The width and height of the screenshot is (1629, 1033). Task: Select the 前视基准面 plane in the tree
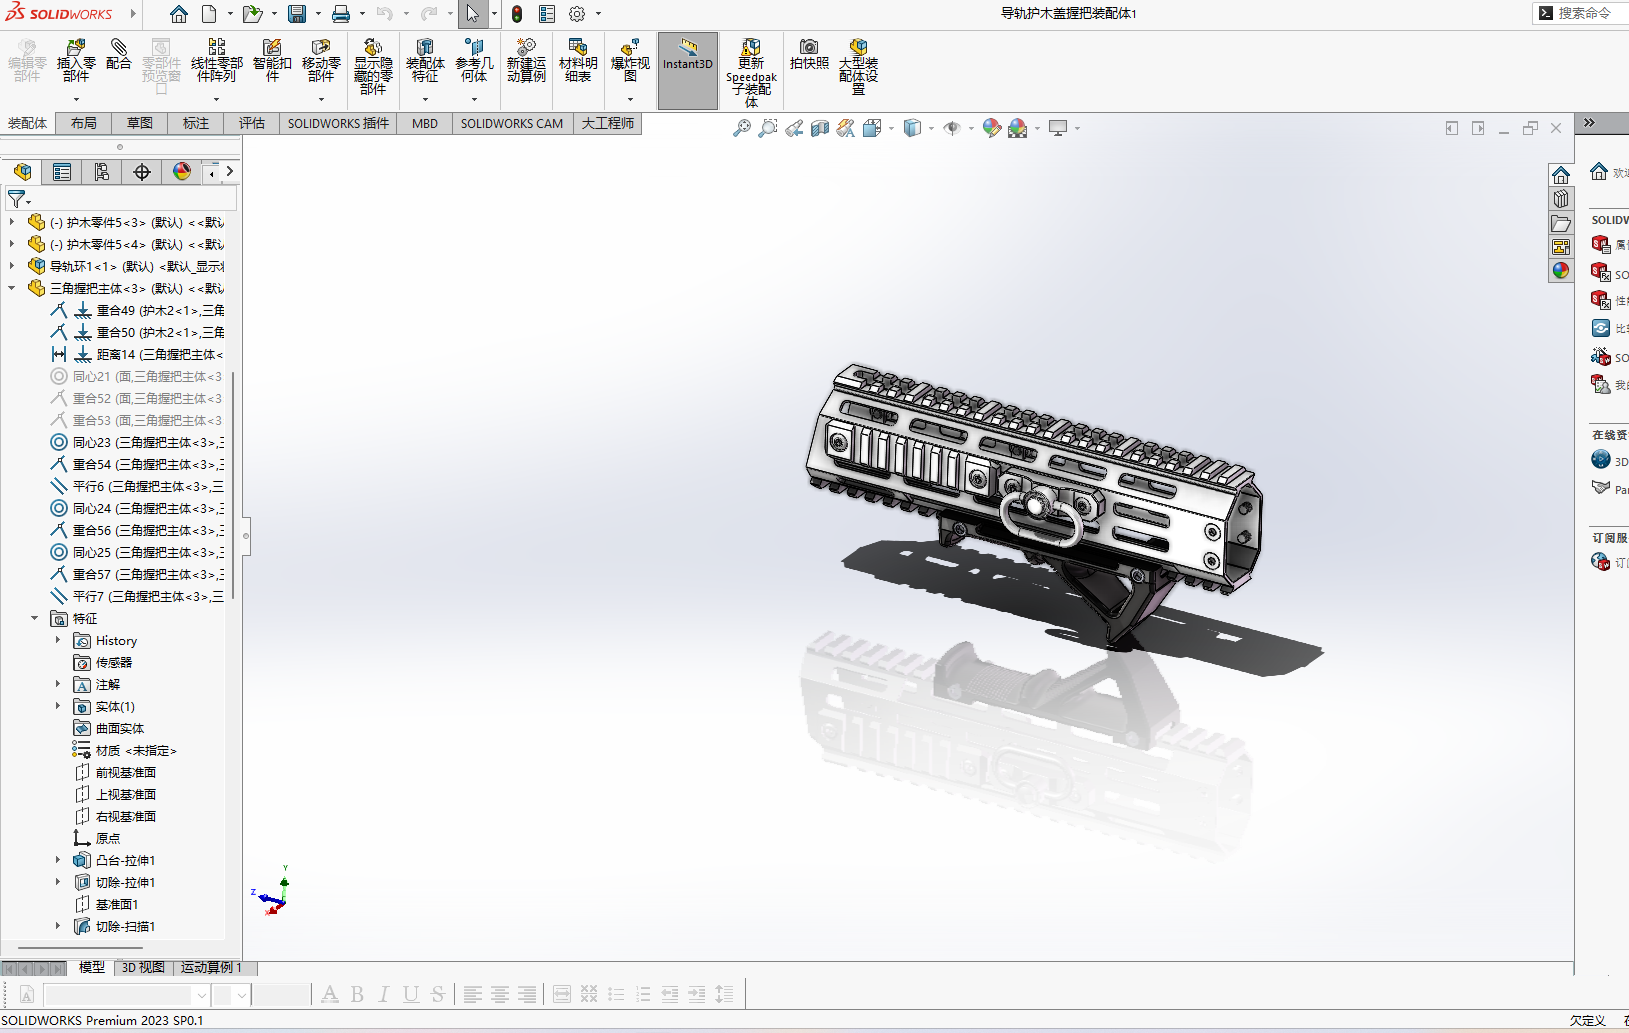tap(115, 772)
